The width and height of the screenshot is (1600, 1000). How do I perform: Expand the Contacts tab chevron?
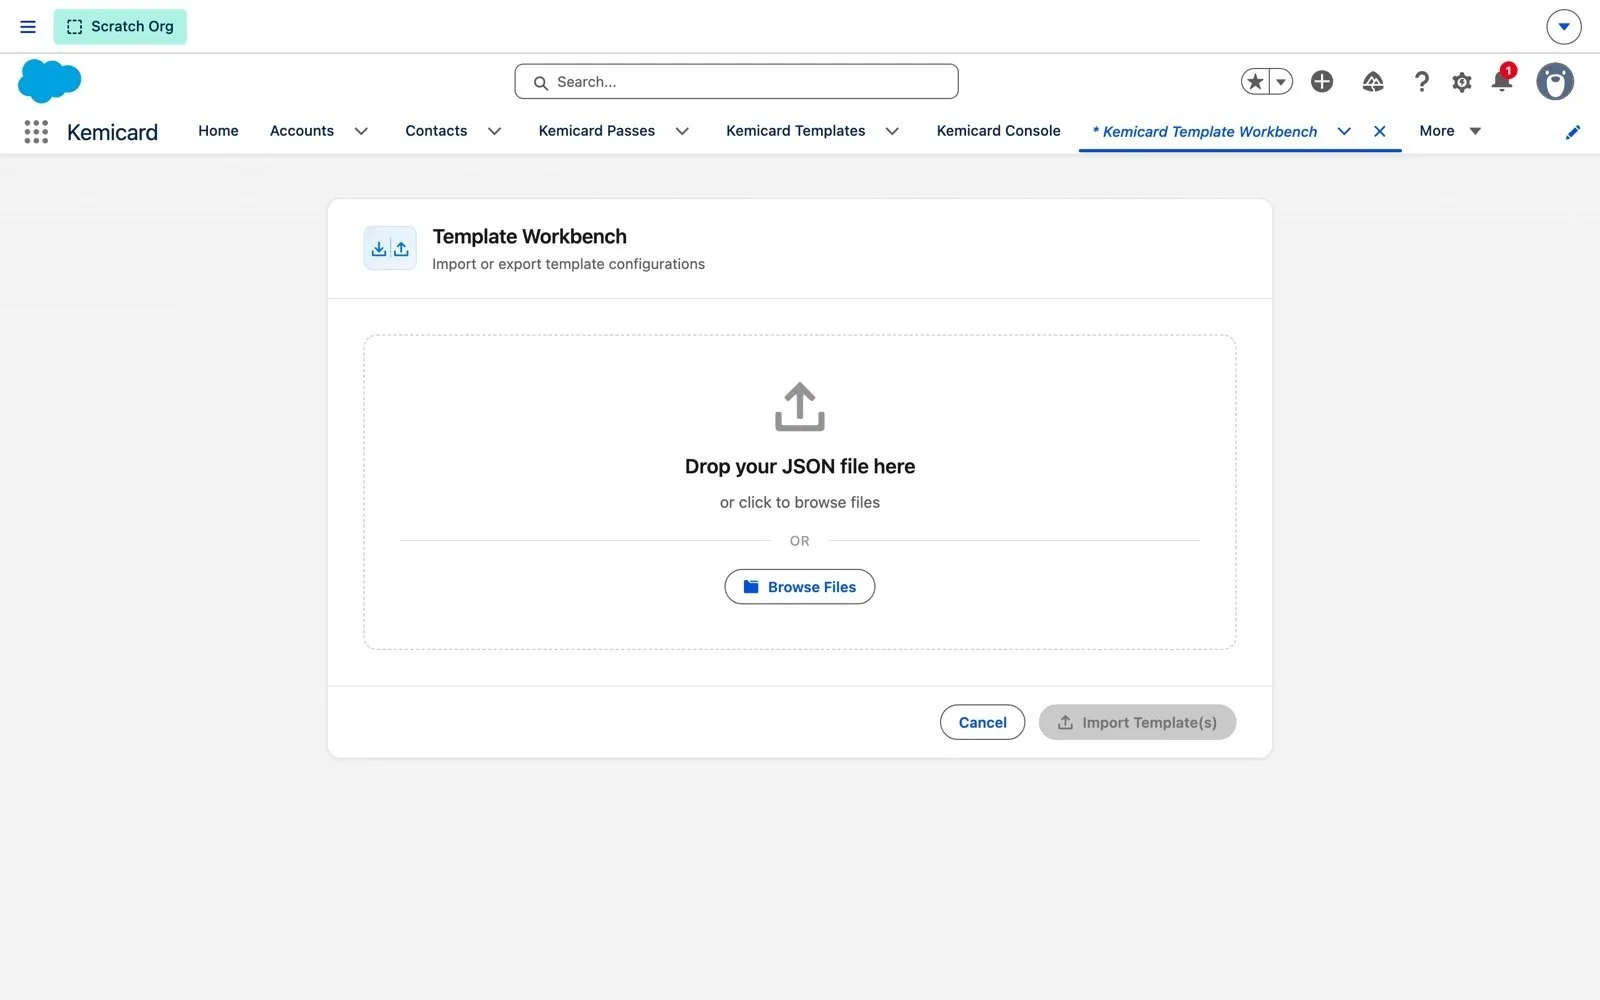[494, 131]
